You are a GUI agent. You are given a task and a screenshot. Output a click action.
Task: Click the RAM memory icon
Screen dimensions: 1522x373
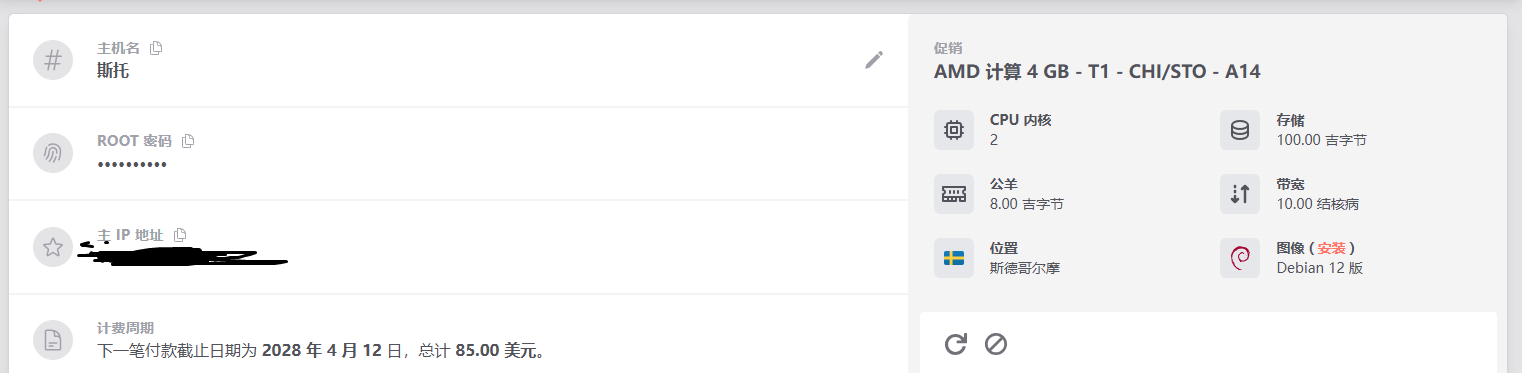click(954, 194)
